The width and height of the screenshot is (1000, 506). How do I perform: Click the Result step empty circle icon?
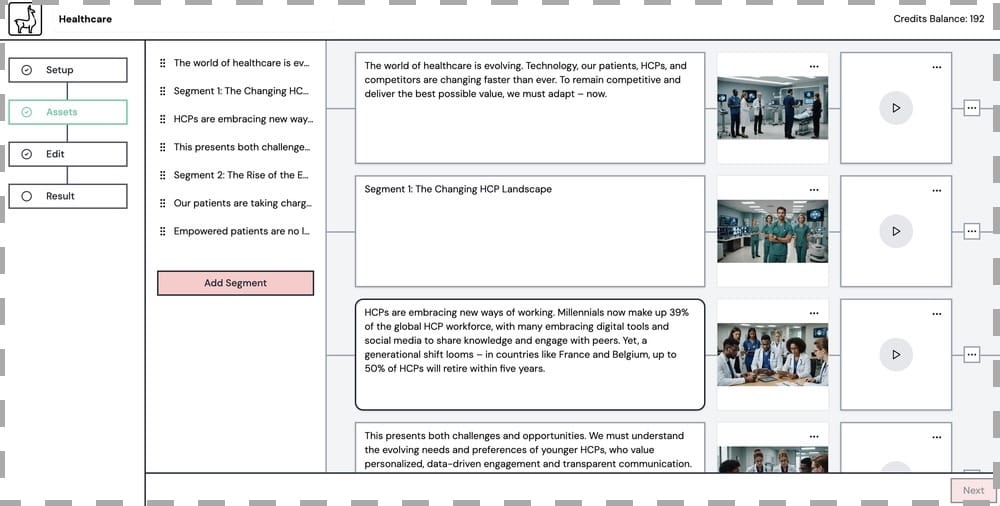coord(27,197)
